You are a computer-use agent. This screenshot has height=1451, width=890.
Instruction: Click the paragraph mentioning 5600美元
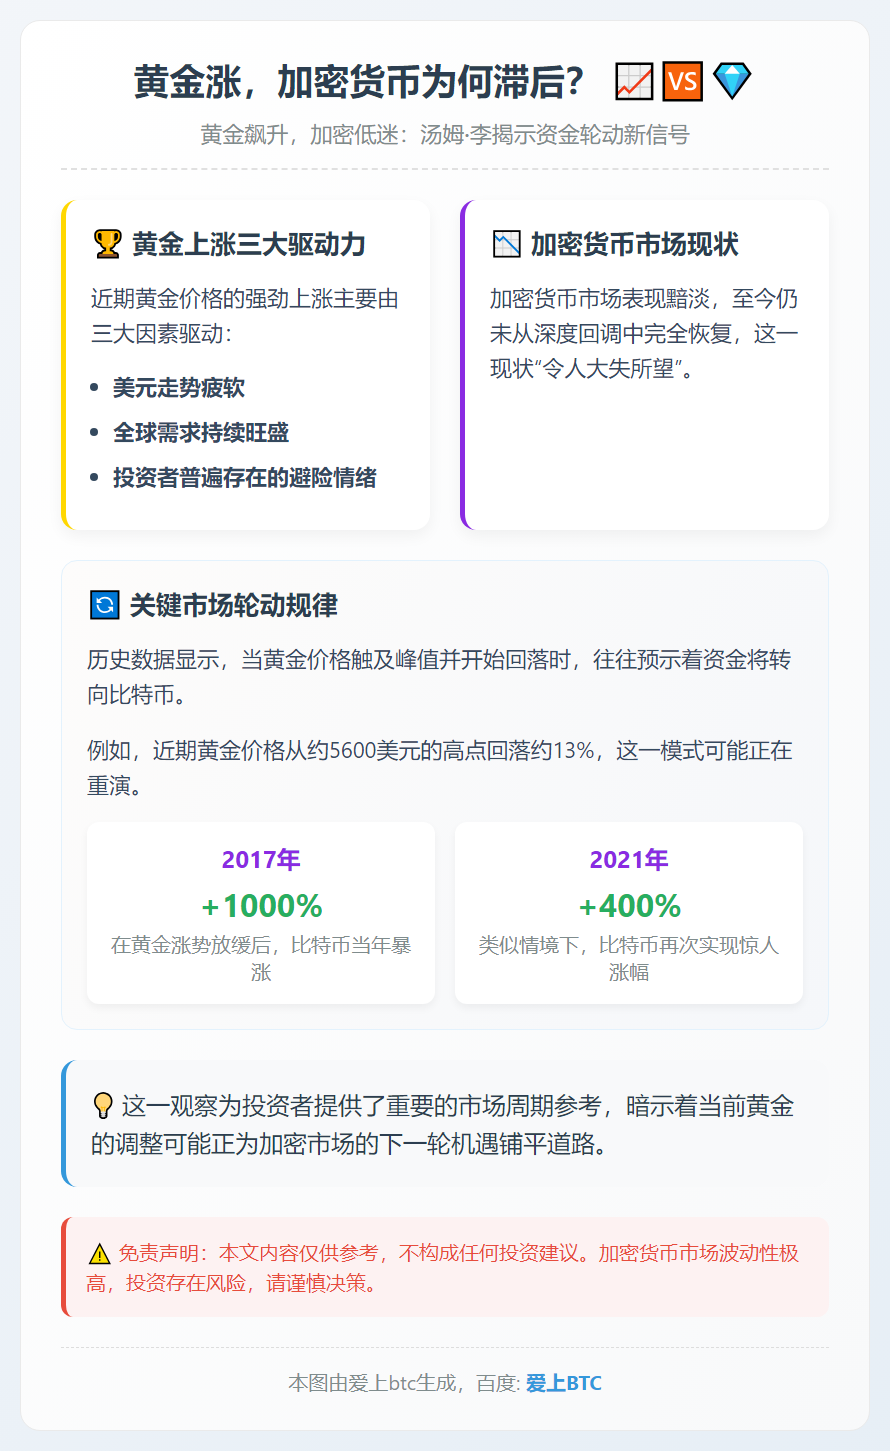click(x=439, y=768)
